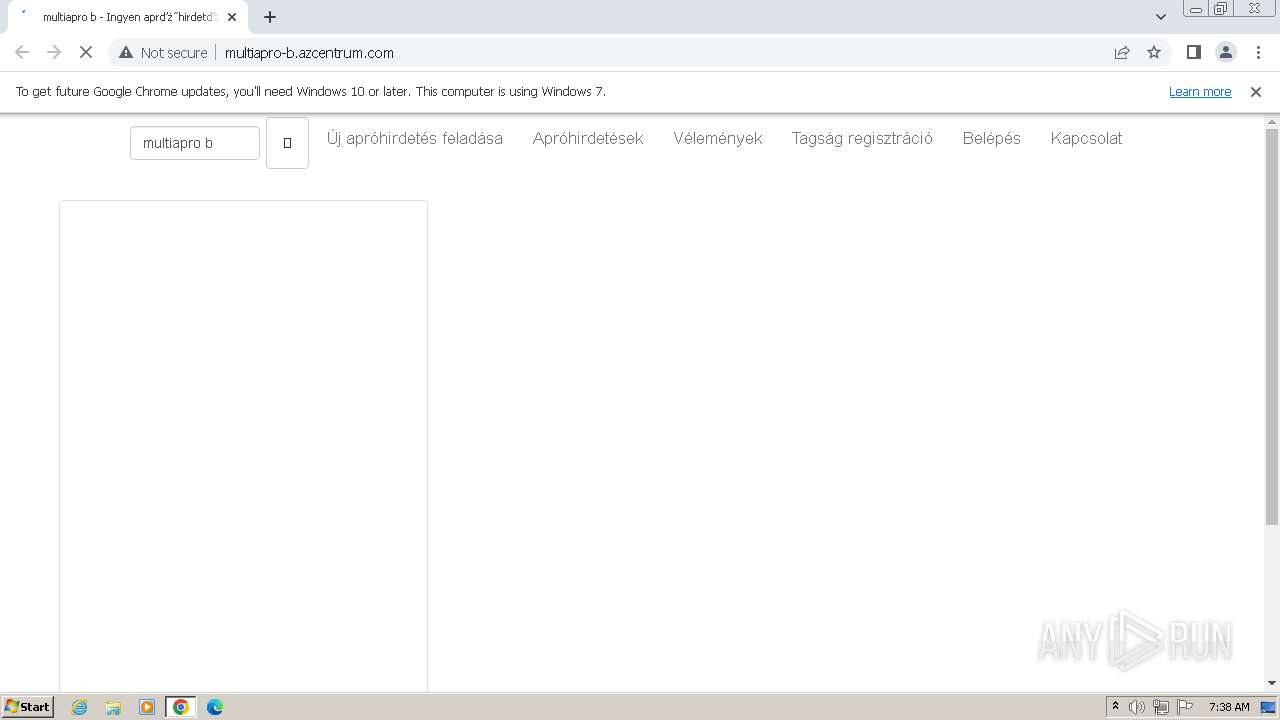Open the Kapcsolat page
Screen dimensions: 1280x720
point(1086,138)
